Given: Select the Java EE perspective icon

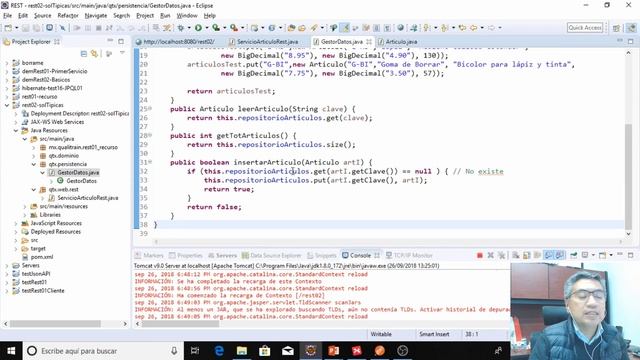Looking at the screenshot, I should (x=631, y=28).
